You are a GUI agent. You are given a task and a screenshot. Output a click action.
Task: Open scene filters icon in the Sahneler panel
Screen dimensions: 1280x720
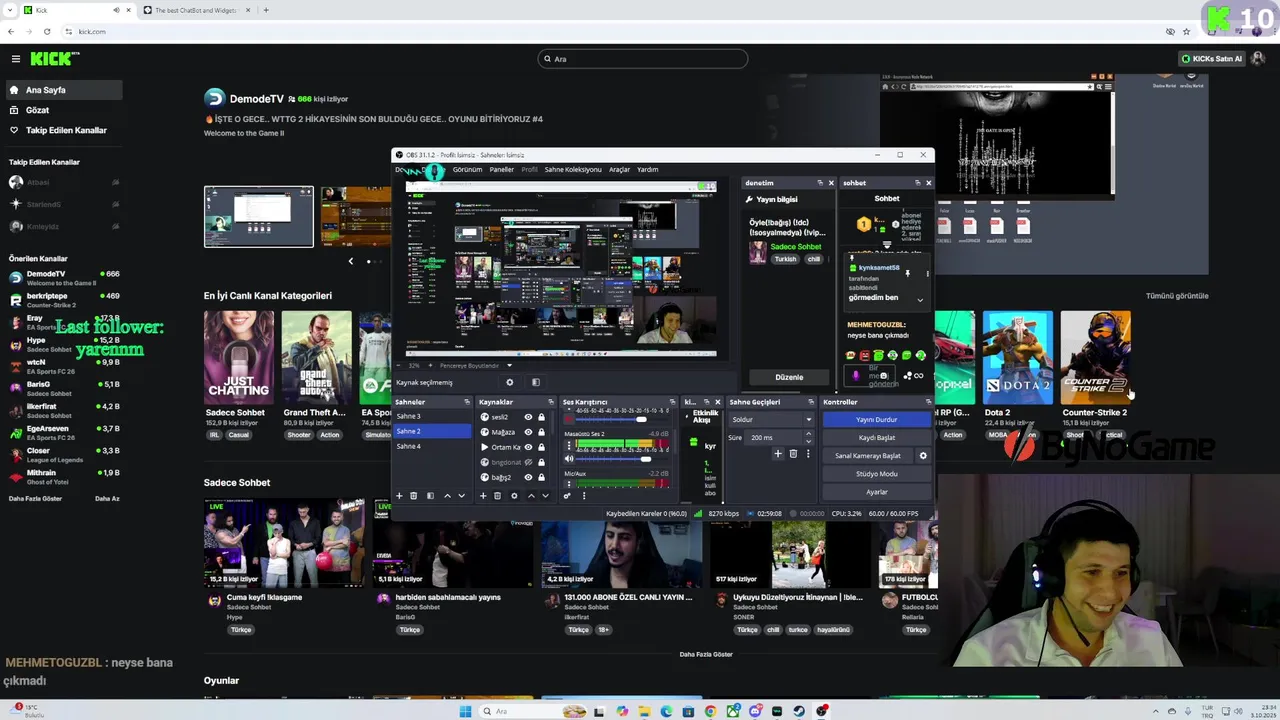point(430,496)
